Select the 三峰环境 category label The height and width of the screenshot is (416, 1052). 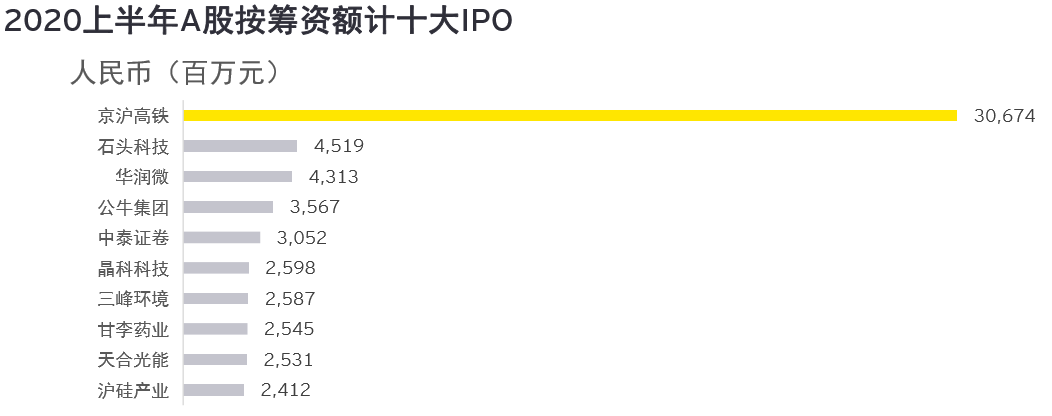pyautogui.click(x=133, y=299)
